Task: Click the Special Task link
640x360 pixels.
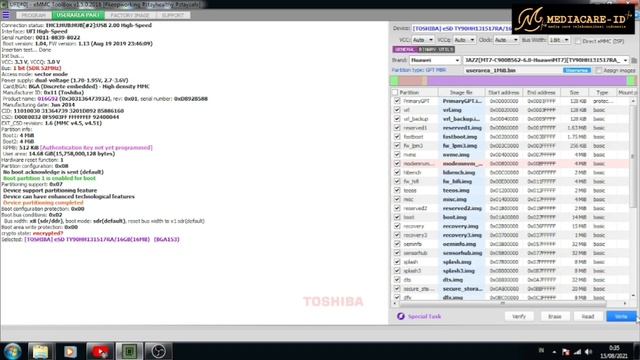Action: click(x=424, y=316)
